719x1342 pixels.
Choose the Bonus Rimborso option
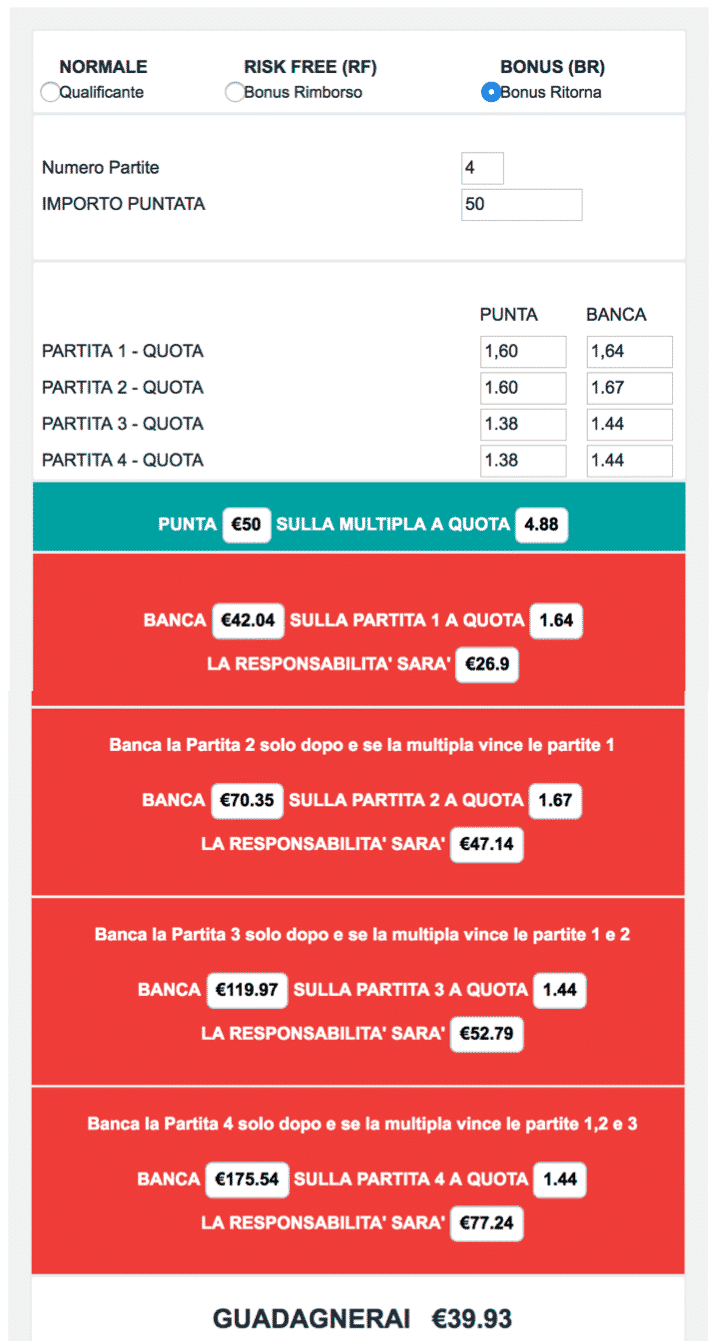point(234,92)
